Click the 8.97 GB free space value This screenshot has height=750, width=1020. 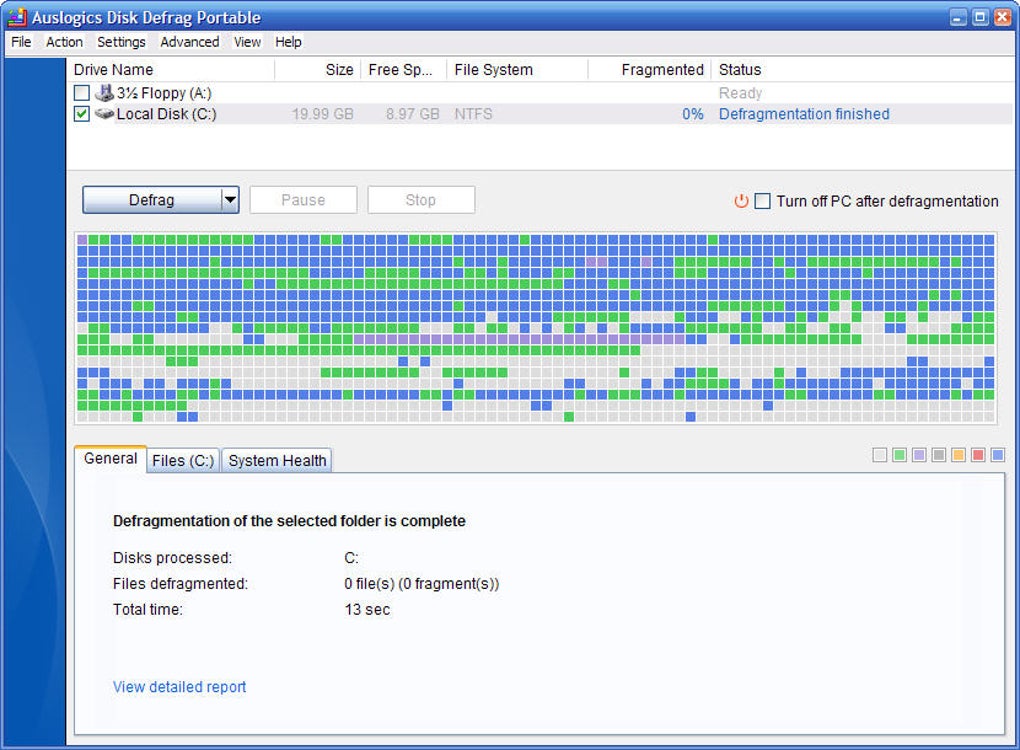point(412,114)
